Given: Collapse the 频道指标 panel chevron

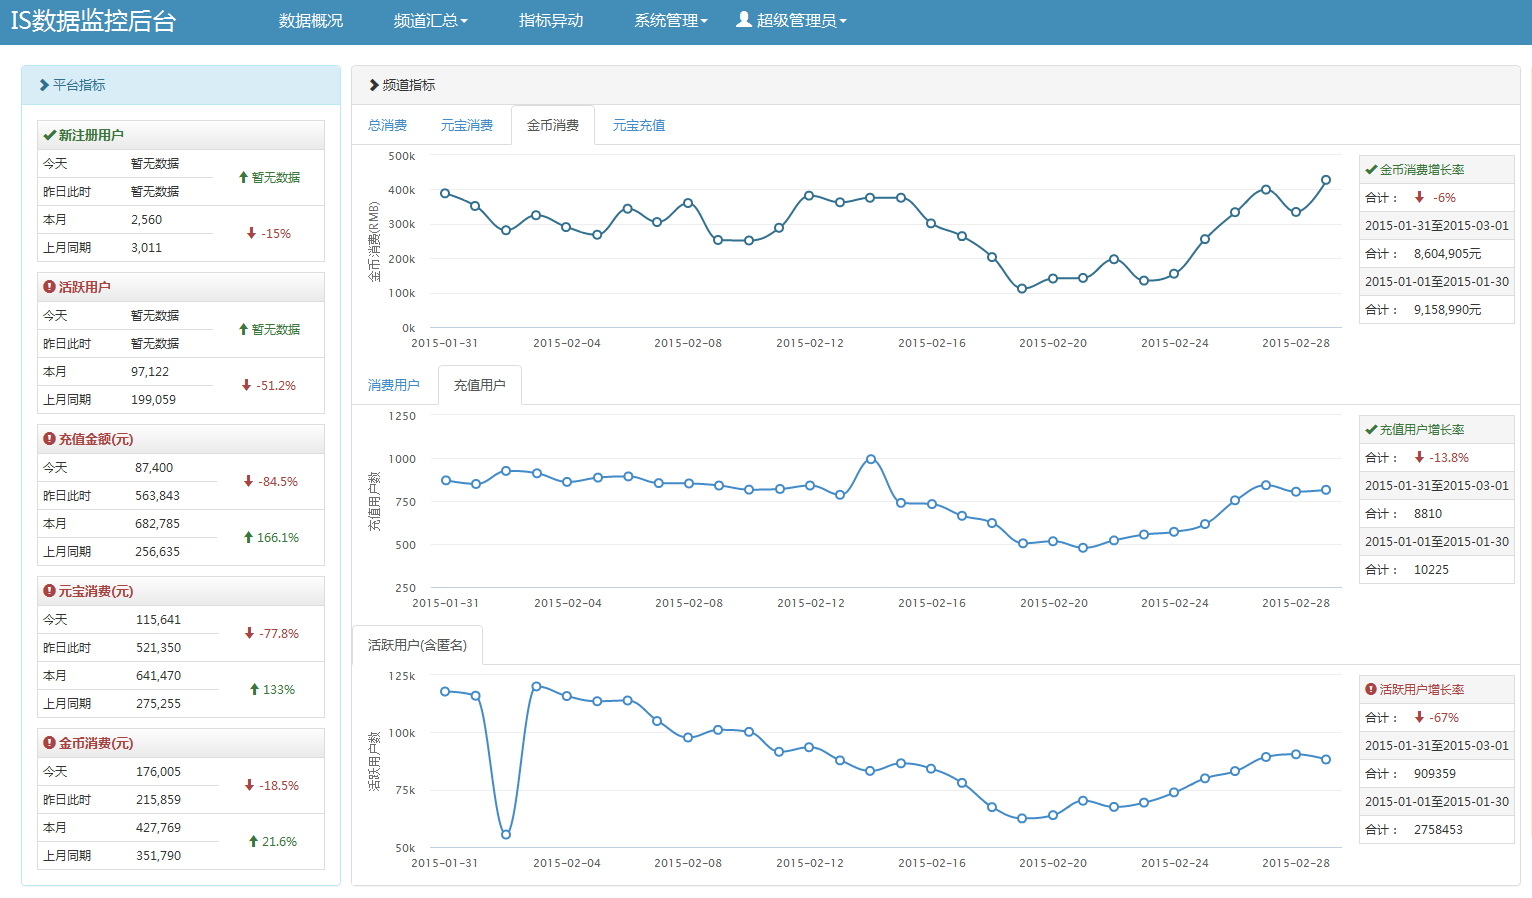Looking at the screenshot, I should pos(374,85).
